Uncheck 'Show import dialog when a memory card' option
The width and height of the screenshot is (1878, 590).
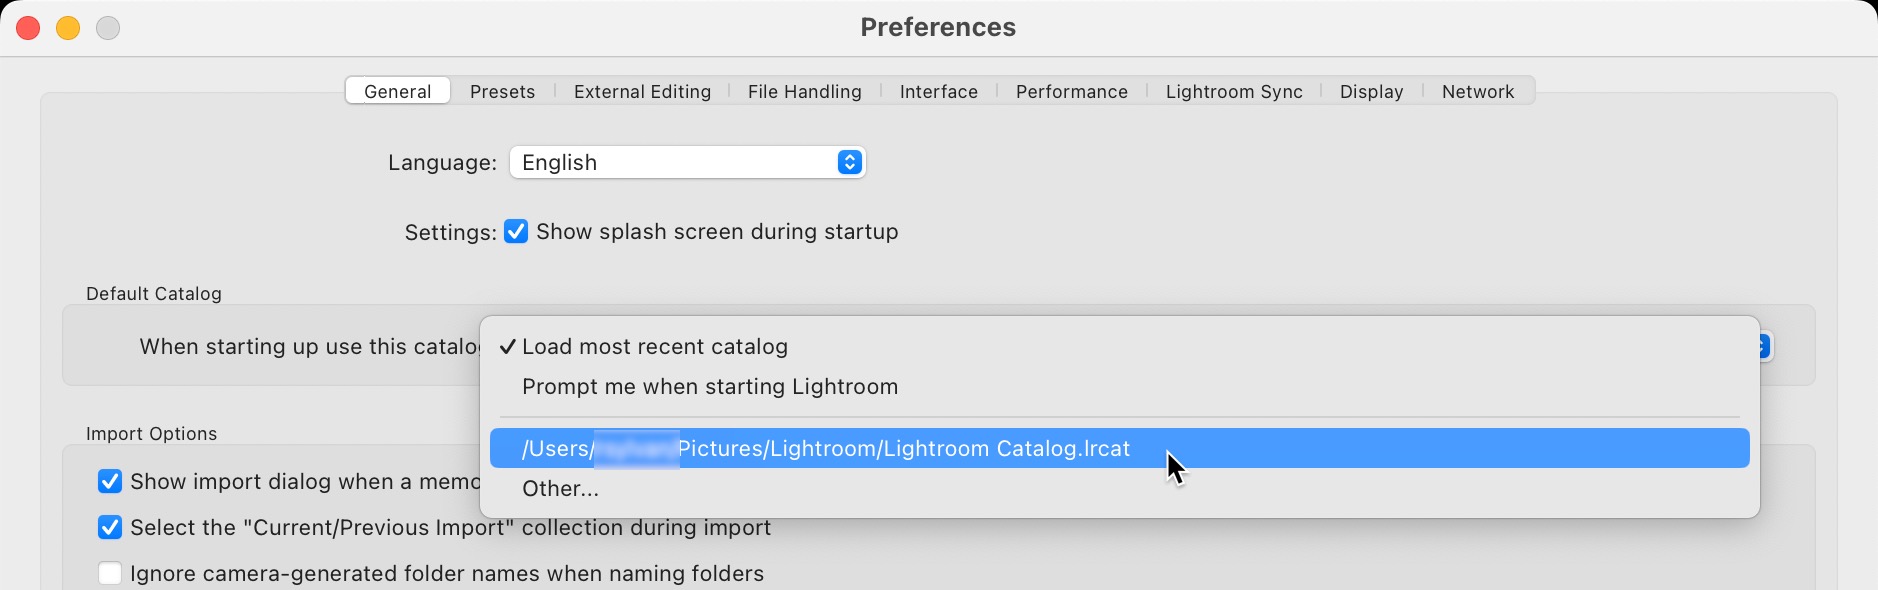pyautogui.click(x=110, y=481)
